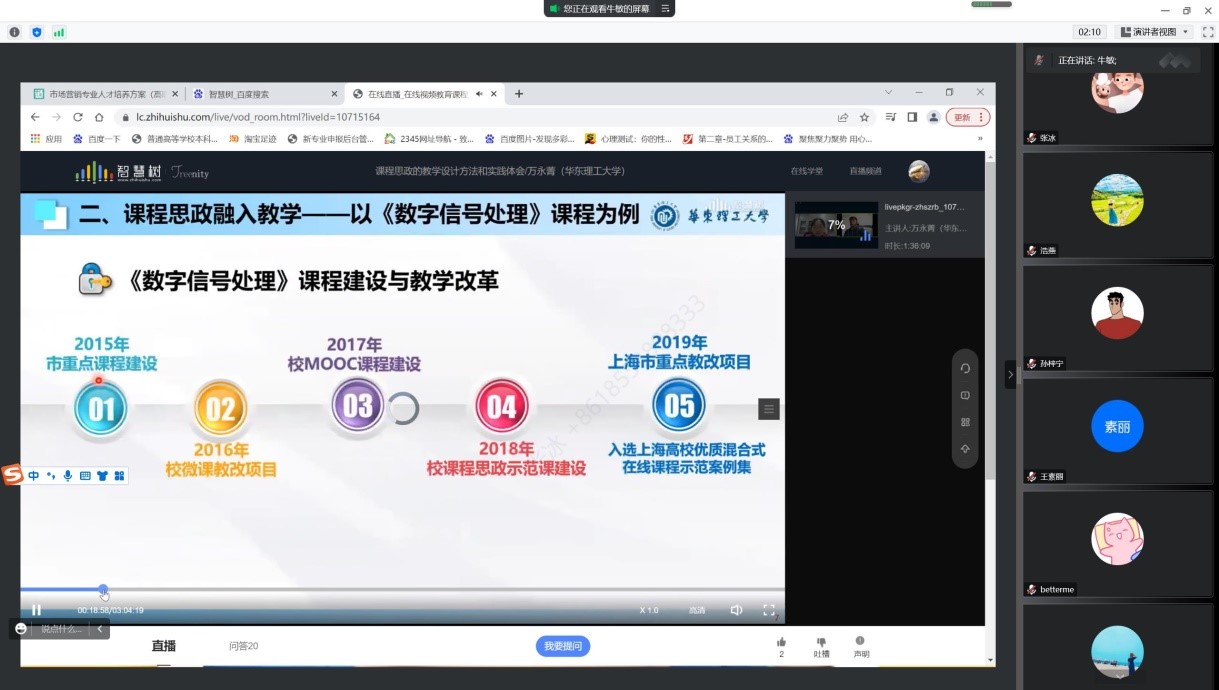
Task: Open the 普通高等学校本科 bookmark
Action: click(x=175, y=139)
